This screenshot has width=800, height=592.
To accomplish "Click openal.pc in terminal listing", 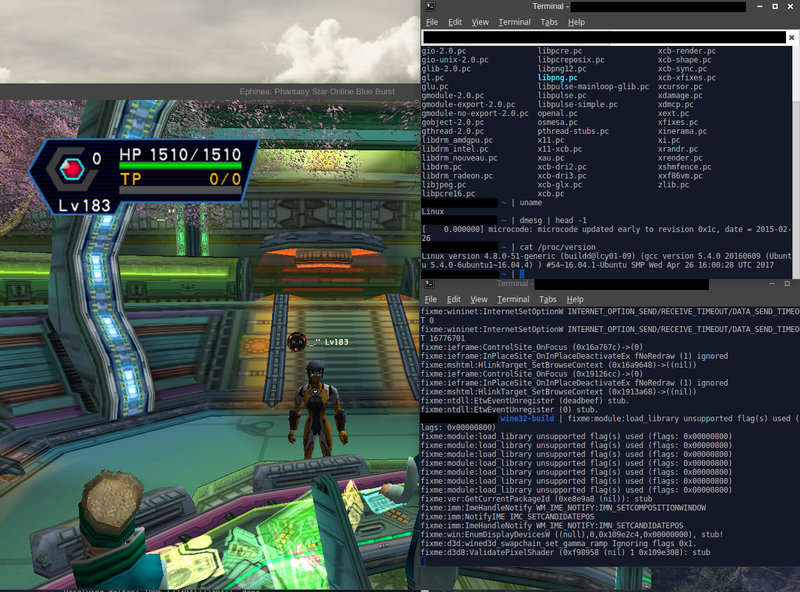I will coord(558,113).
